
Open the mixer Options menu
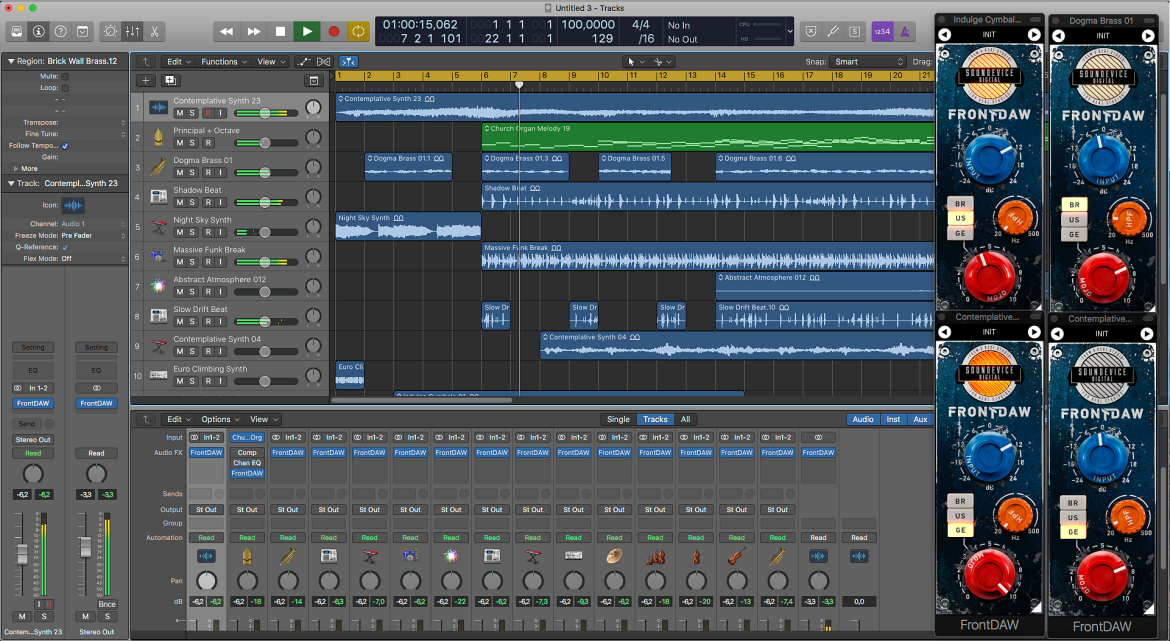(x=219, y=419)
